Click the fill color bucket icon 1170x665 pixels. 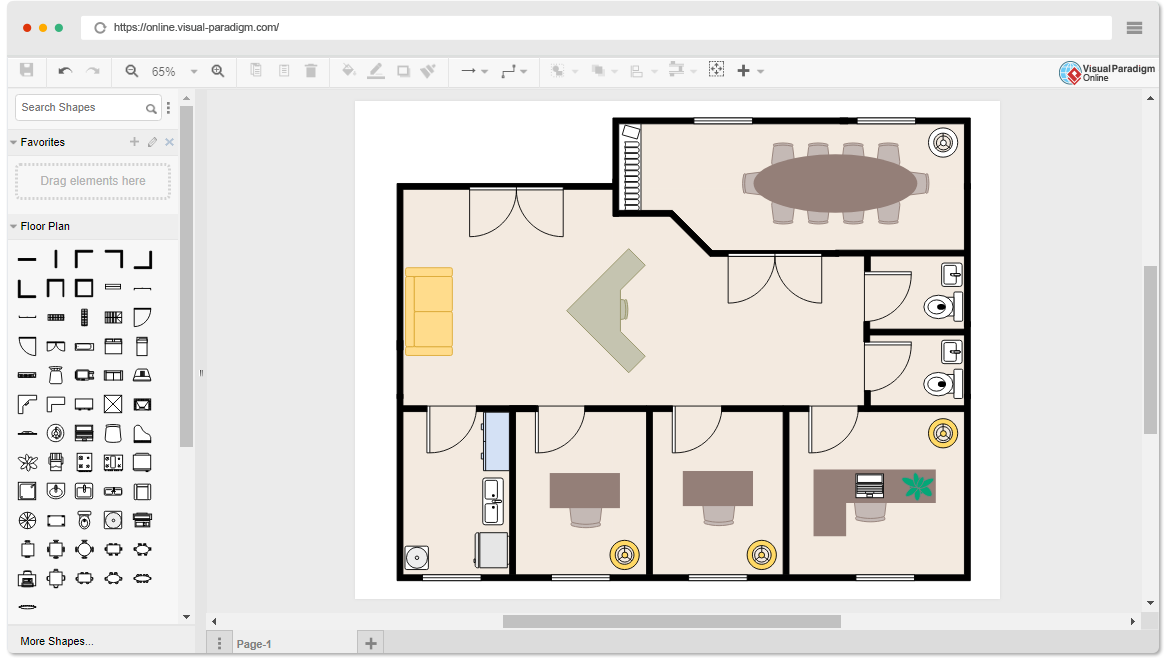348,71
